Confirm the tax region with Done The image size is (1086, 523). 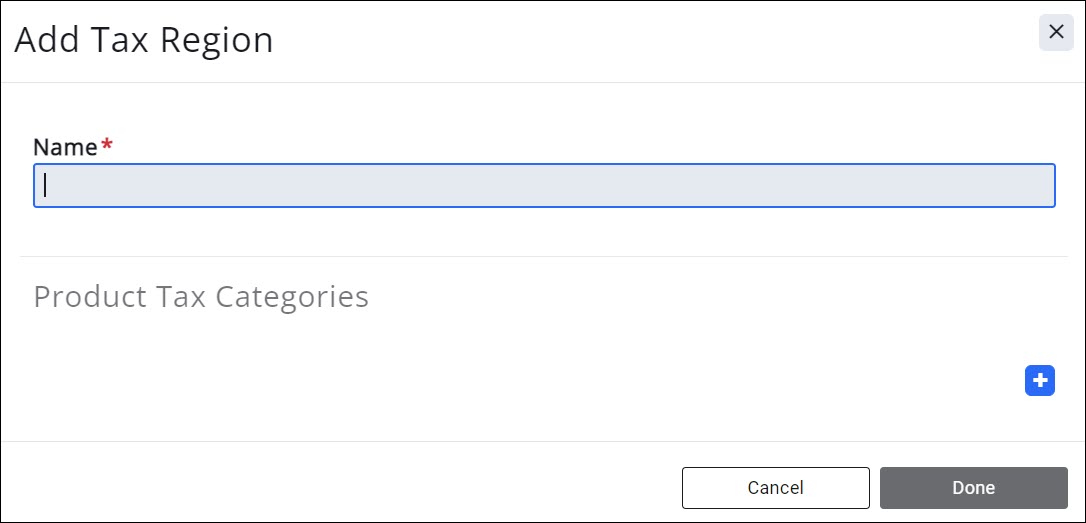point(973,488)
